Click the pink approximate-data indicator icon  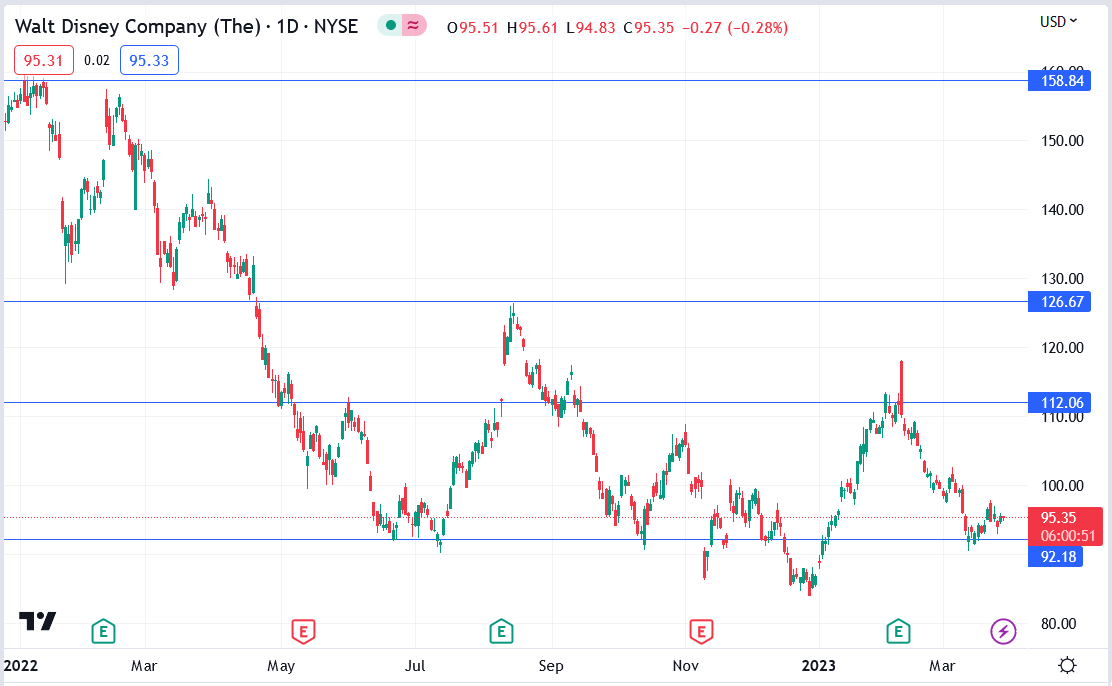tap(413, 26)
